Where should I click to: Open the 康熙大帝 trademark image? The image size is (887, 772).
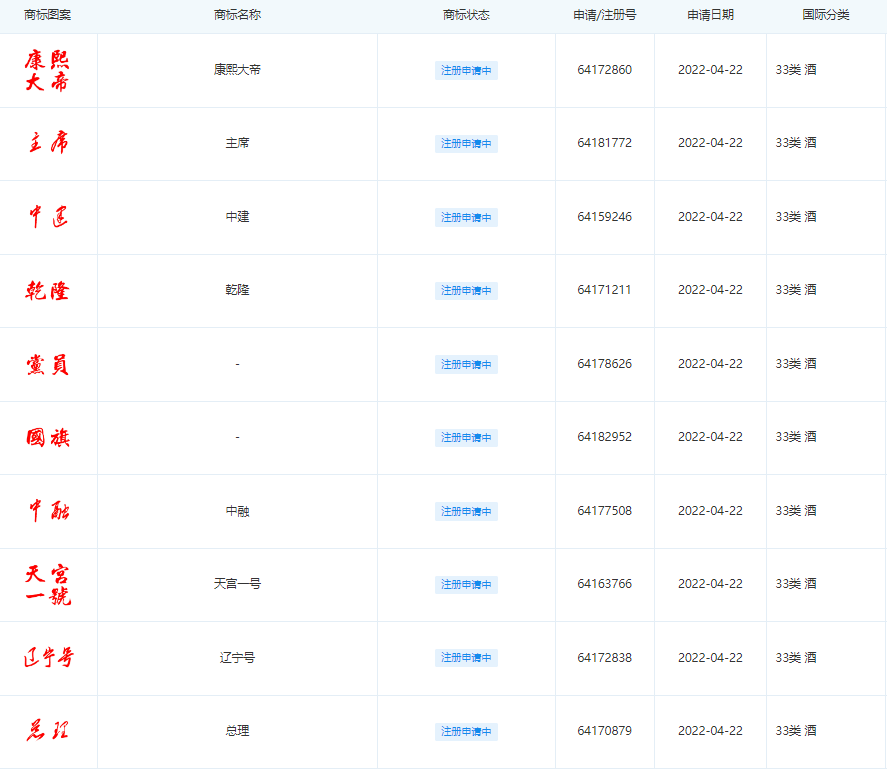(x=48, y=71)
